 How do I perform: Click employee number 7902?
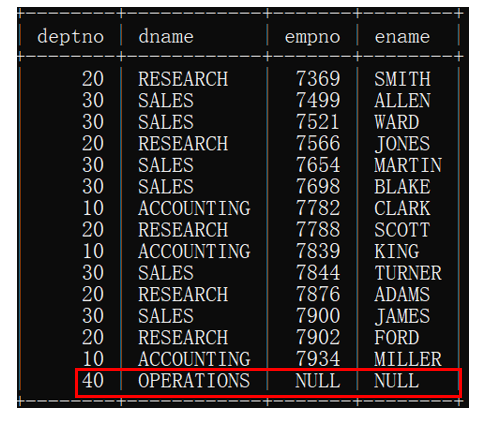point(318,337)
